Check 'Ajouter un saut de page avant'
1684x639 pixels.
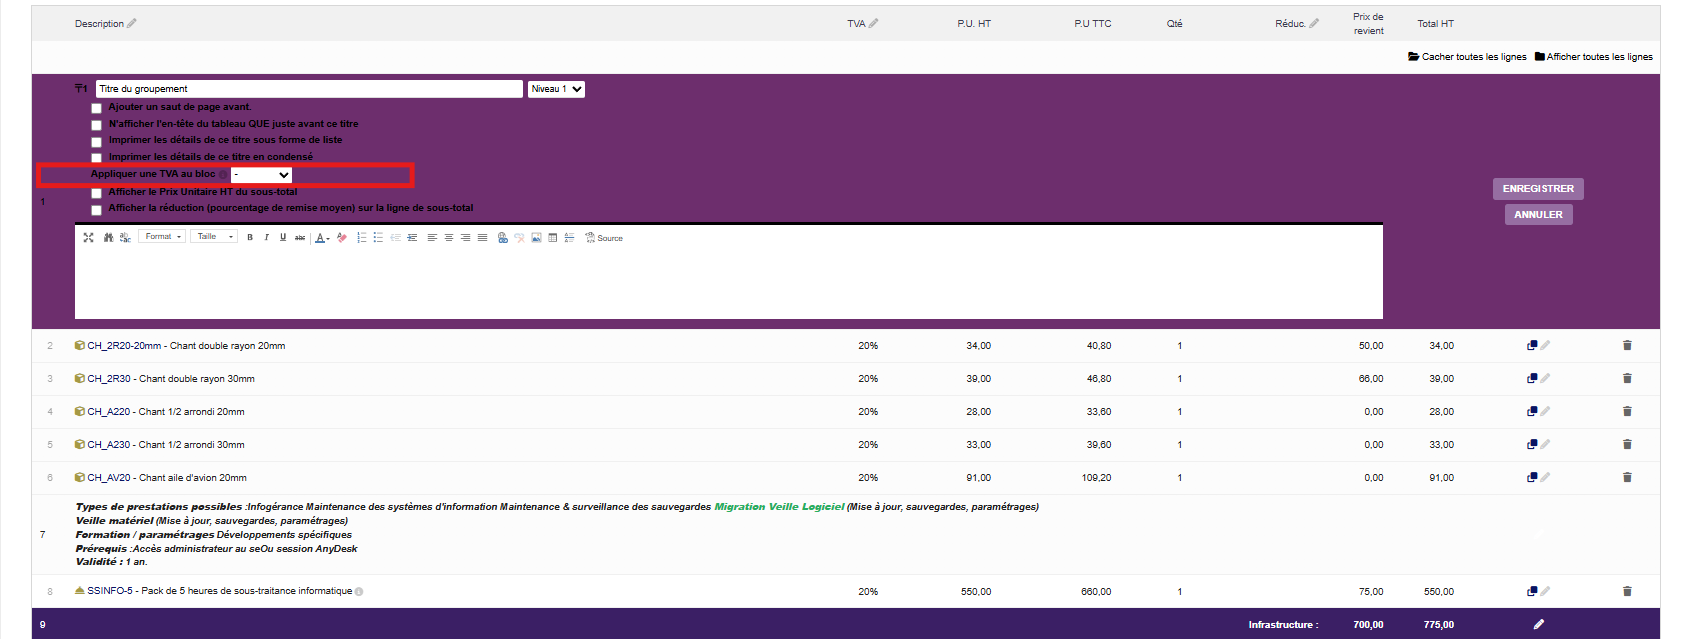click(x=96, y=108)
